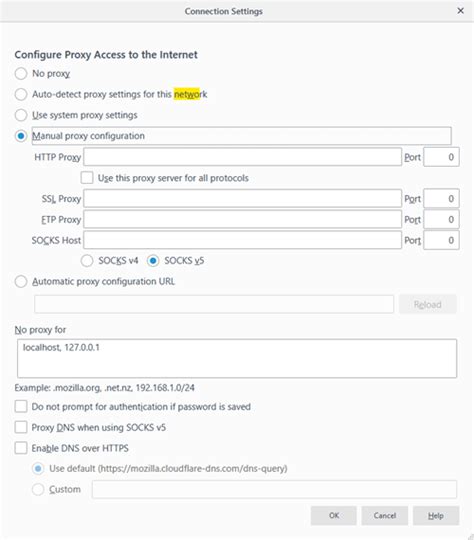Enable Use this proxy server for all protocols
This screenshot has width=474, height=540.
87,178
